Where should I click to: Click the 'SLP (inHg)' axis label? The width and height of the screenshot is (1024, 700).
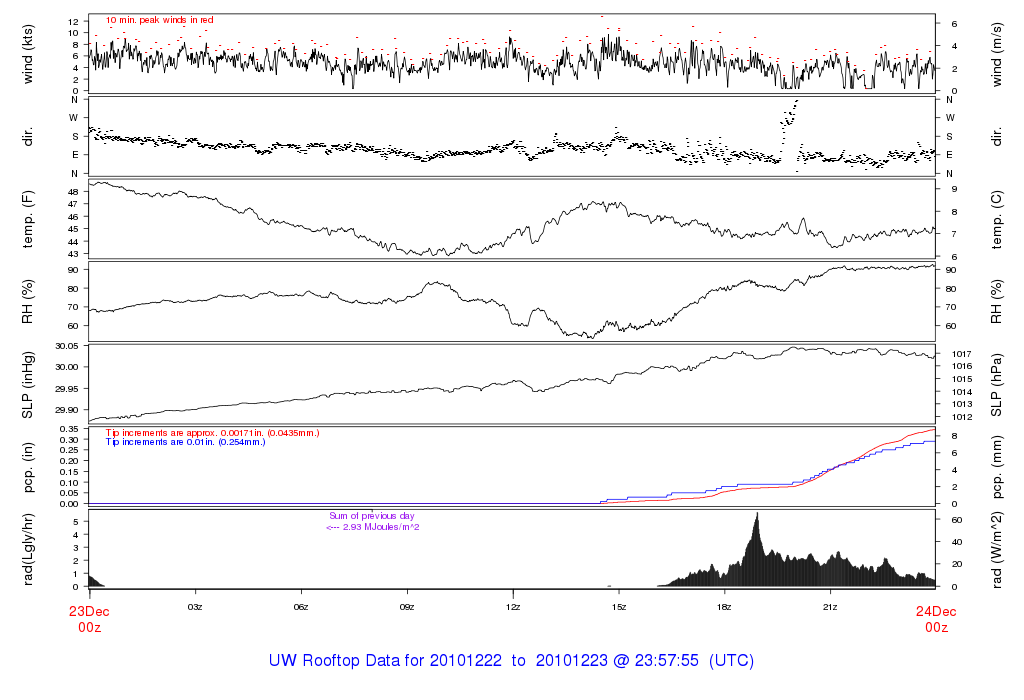point(29,383)
